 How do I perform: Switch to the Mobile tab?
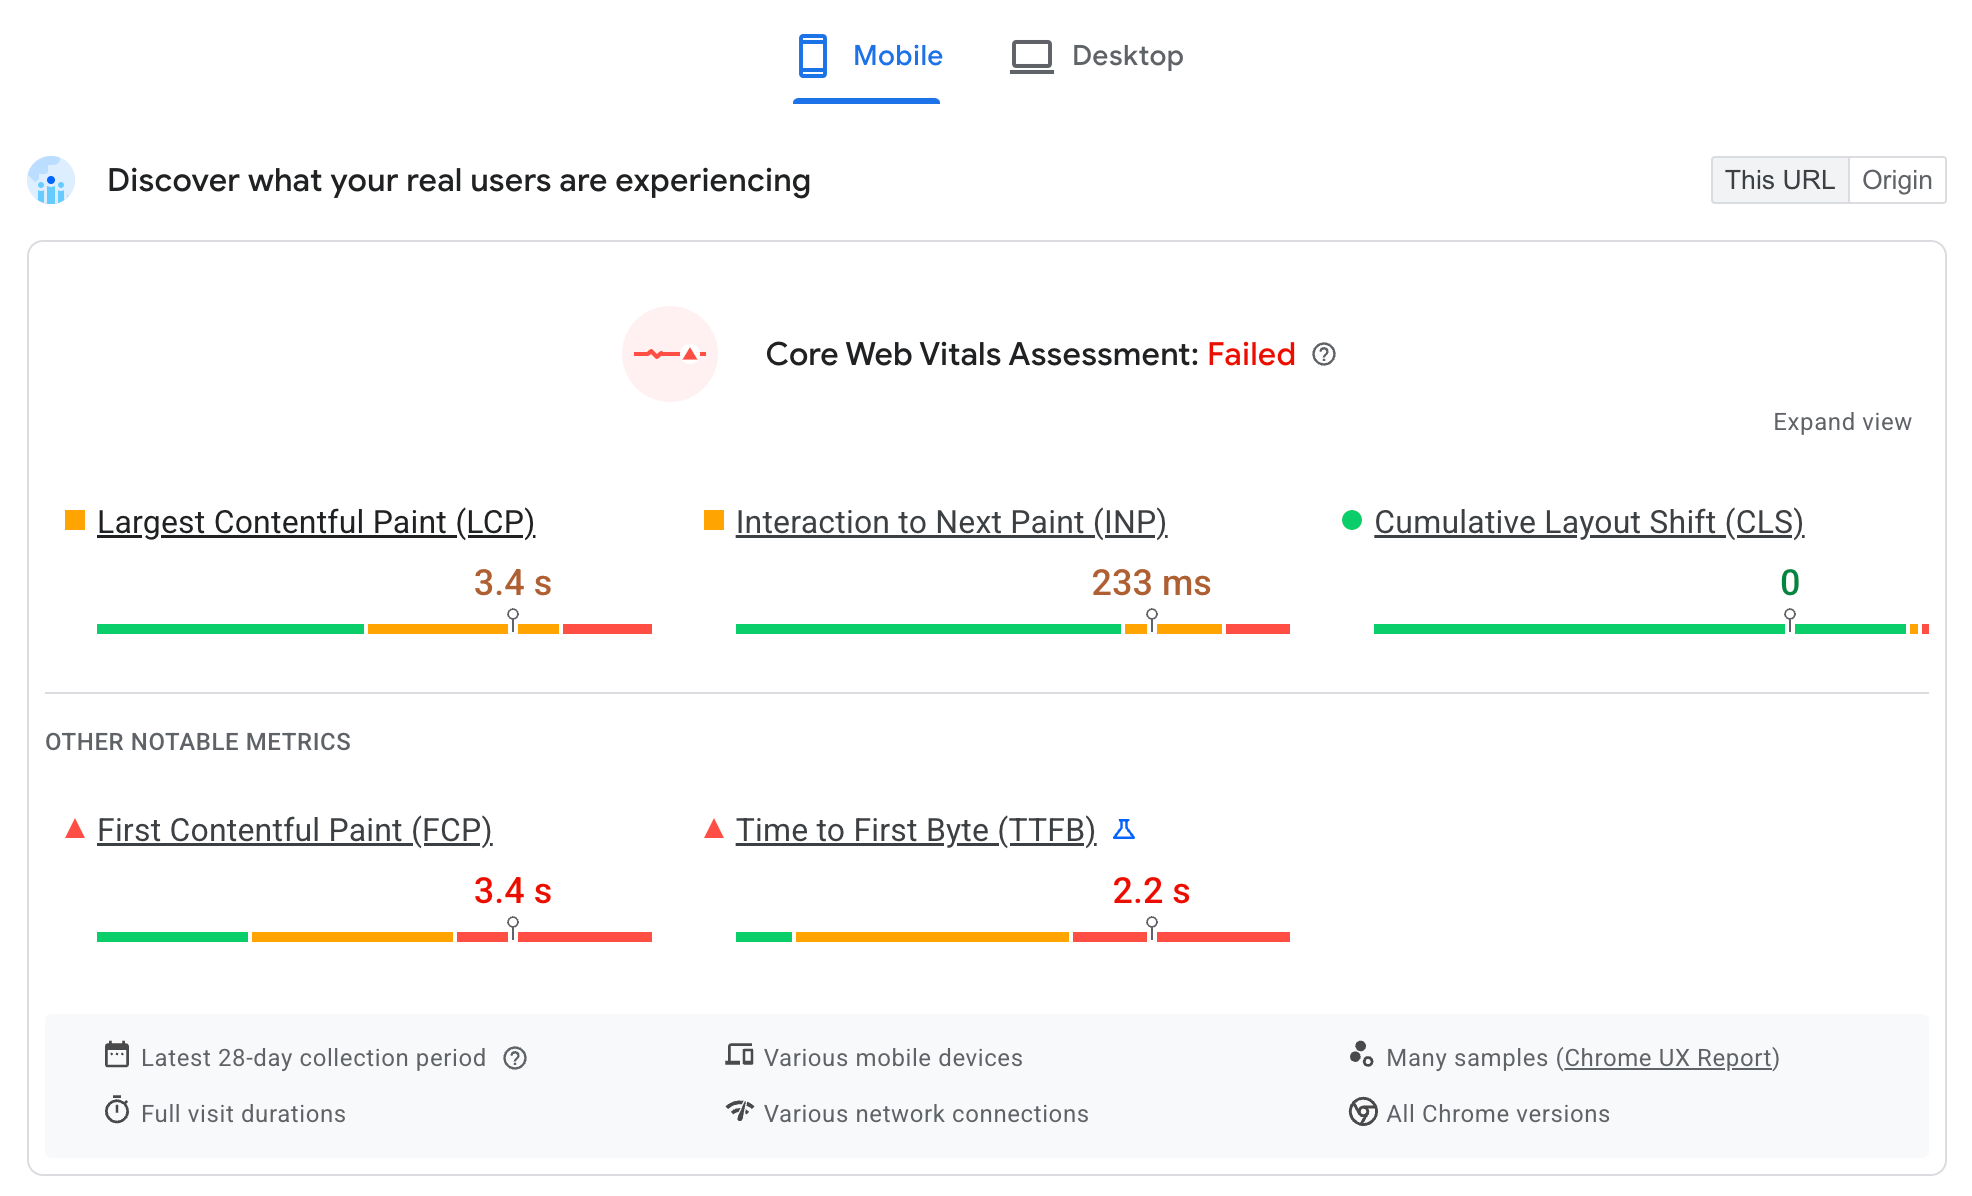[x=865, y=56]
